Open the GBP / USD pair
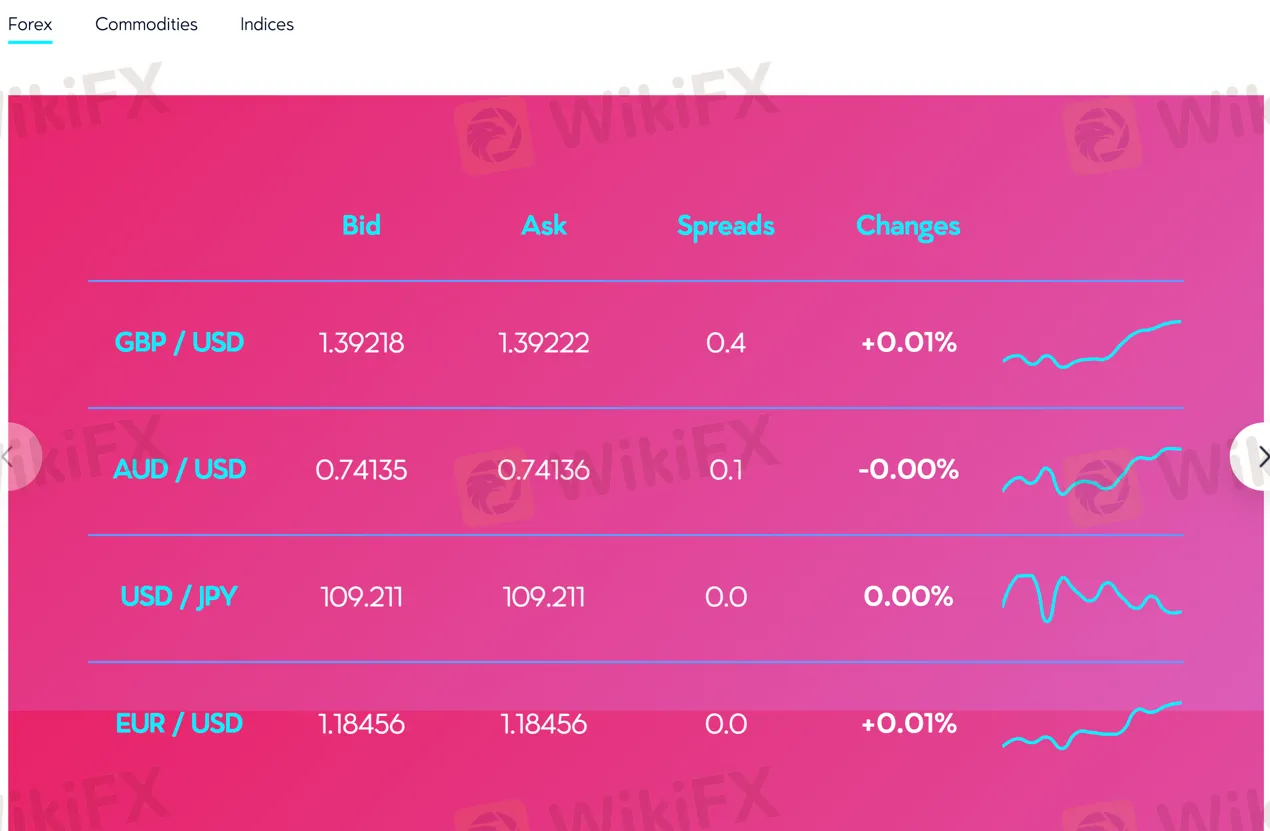The image size is (1270, 831). pos(179,342)
